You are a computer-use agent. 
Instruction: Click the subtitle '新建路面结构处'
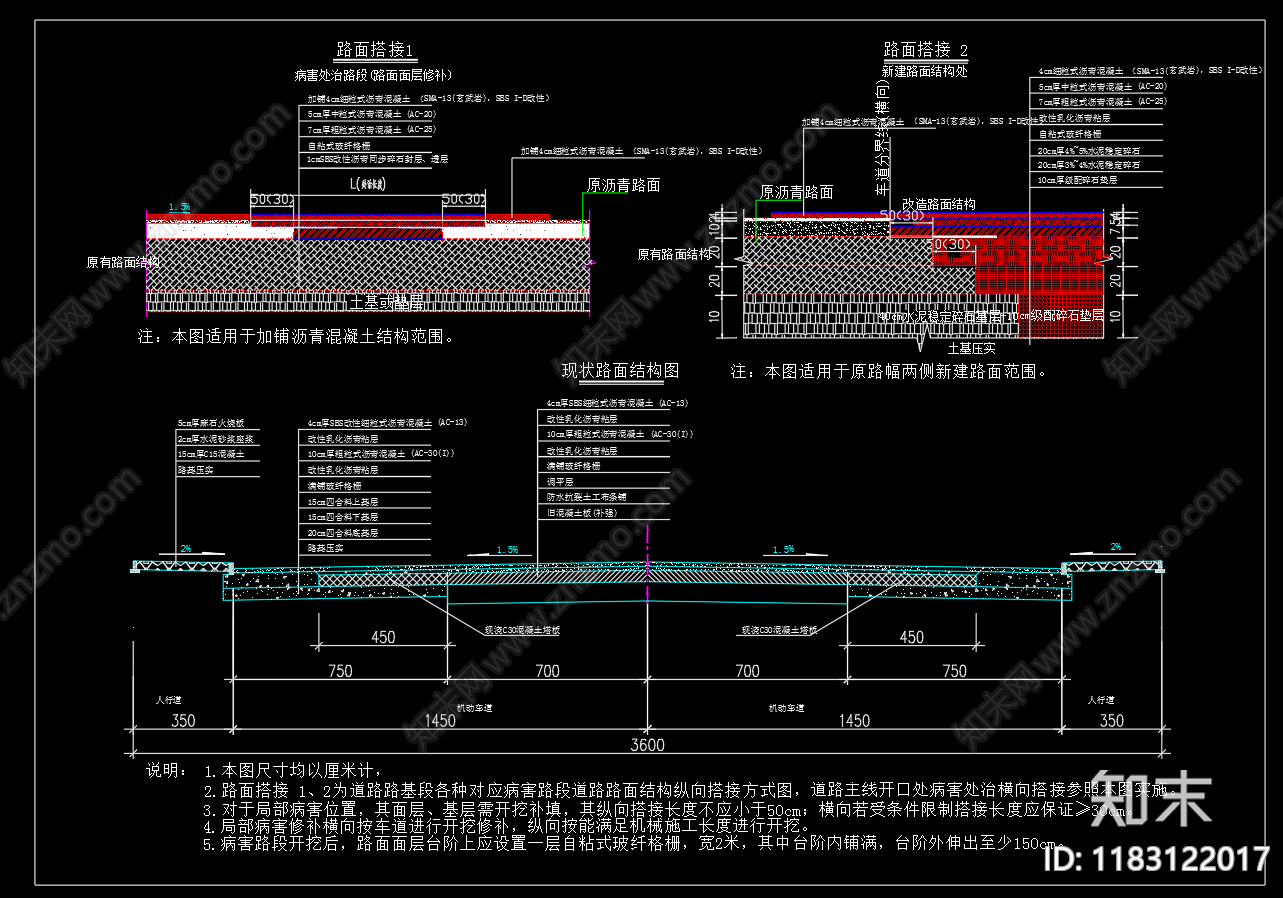point(924,72)
